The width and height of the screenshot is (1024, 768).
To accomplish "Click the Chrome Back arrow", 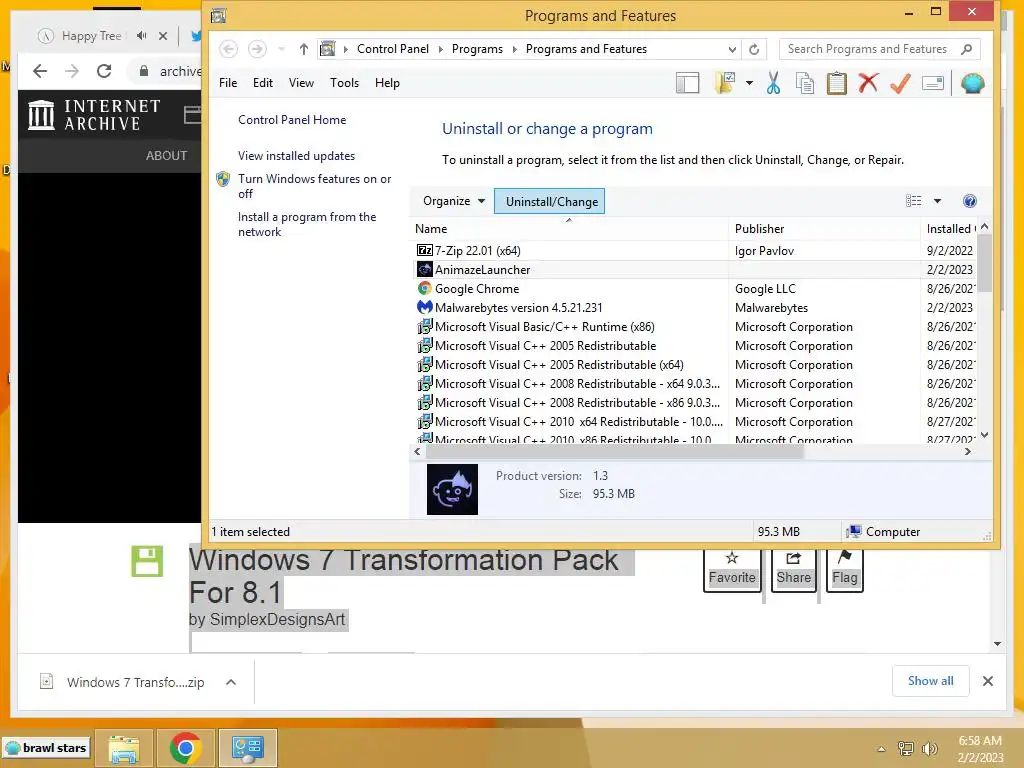I will [x=40, y=71].
